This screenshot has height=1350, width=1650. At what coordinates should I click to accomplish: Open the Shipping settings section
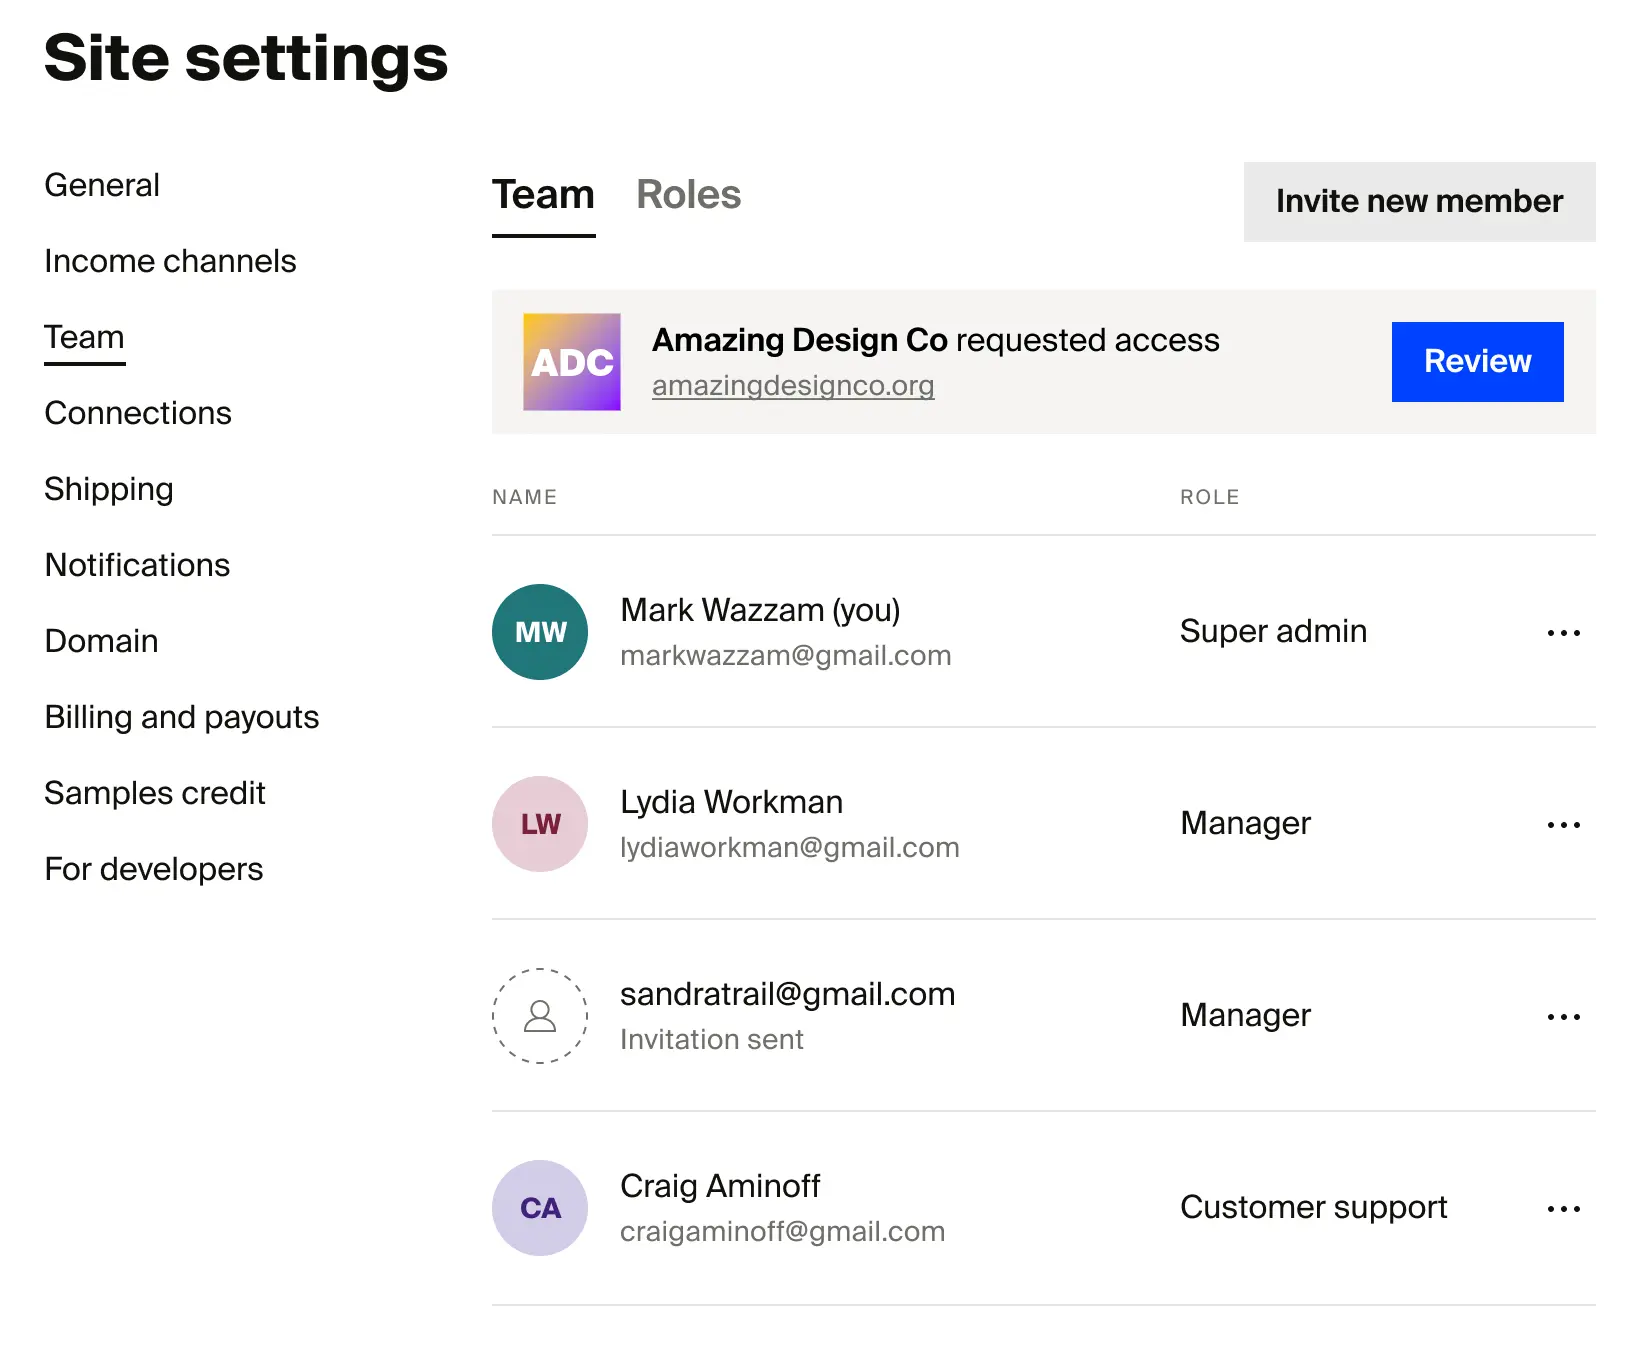(109, 489)
